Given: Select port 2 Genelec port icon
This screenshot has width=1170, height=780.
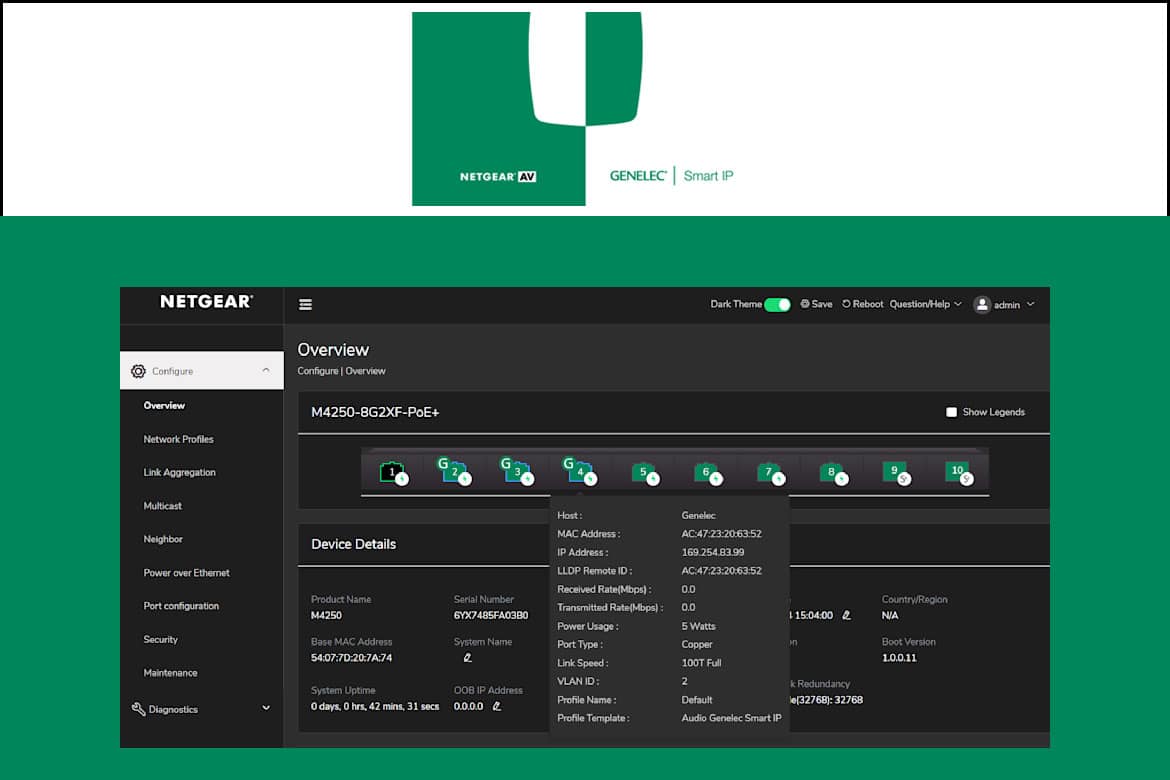Looking at the screenshot, I should [x=455, y=472].
